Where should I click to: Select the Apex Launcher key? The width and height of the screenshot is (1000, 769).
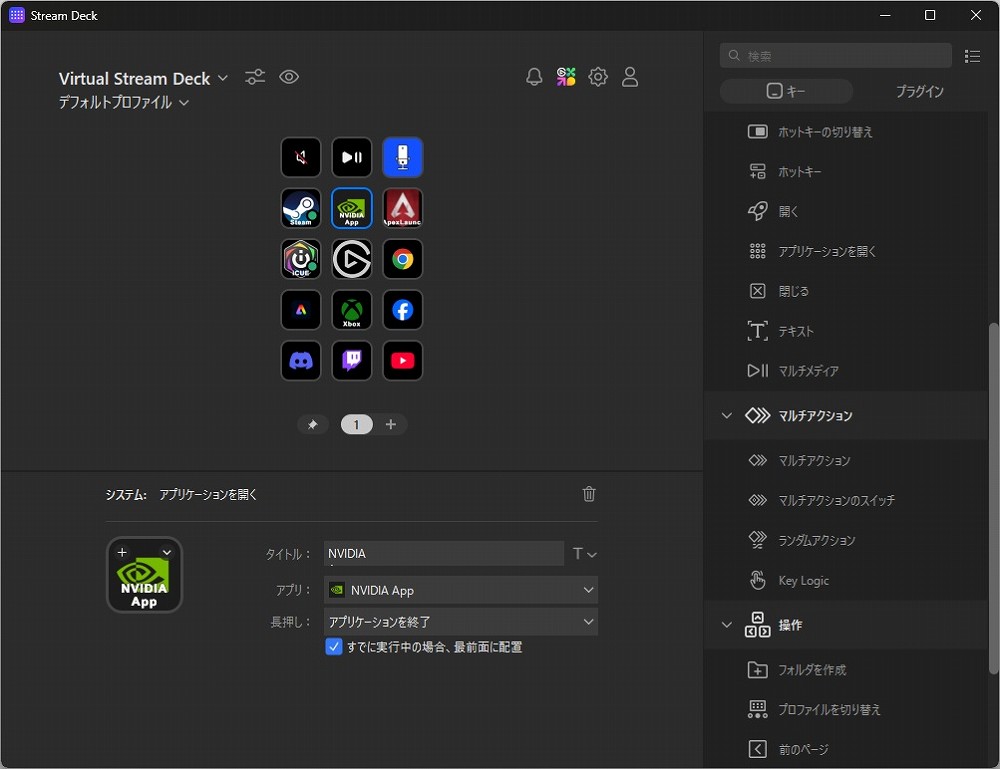pyautogui.click(x=402, y=208)
